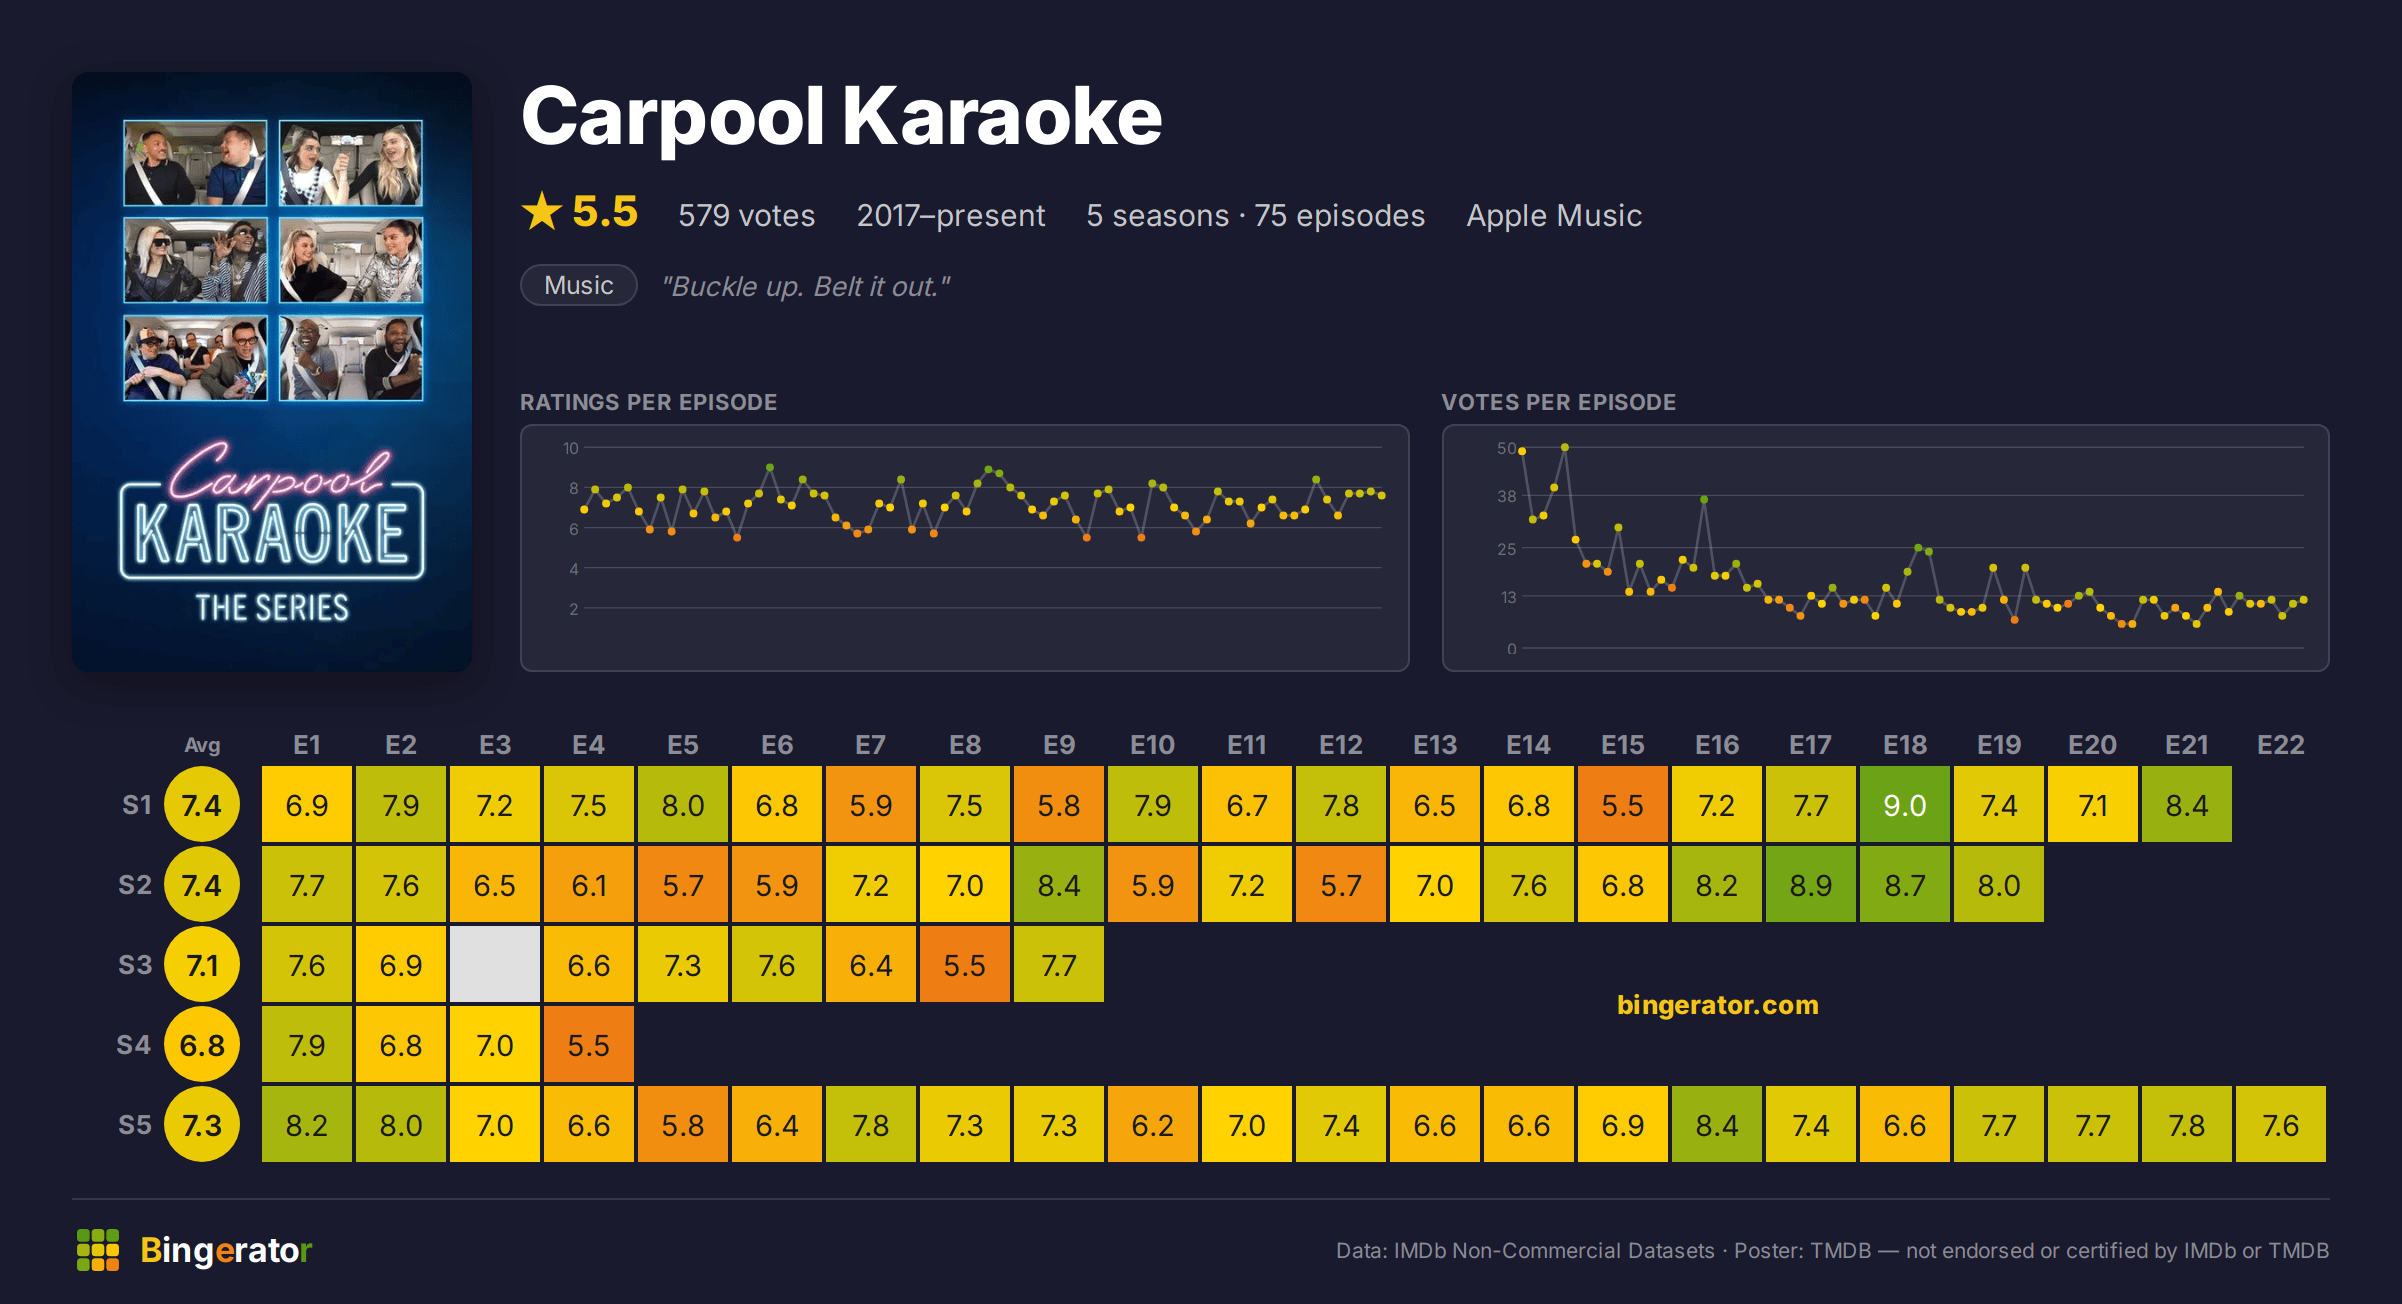
Task: Click the S5 average 7.3 circle
Action: pyautogui.click(x=202, y=1125)
